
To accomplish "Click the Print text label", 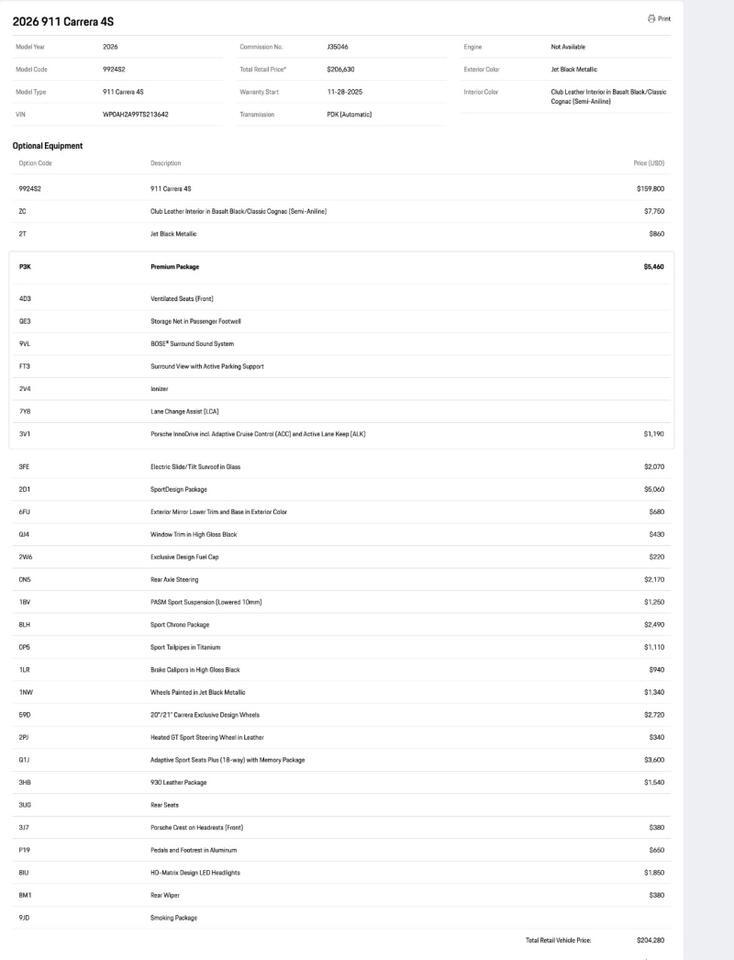I will point(664,19).
